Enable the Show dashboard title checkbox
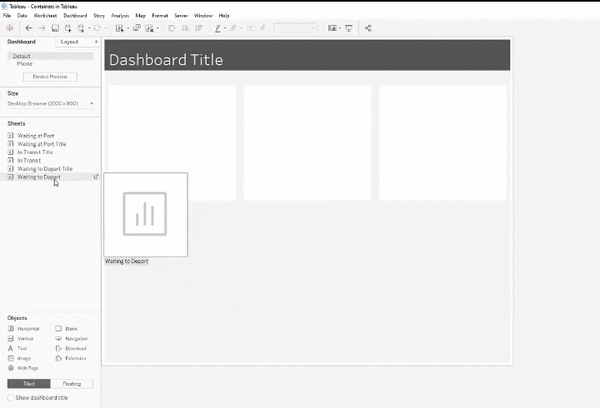The height and width of the screenshot is (408, 600). [x=11, y=398]
